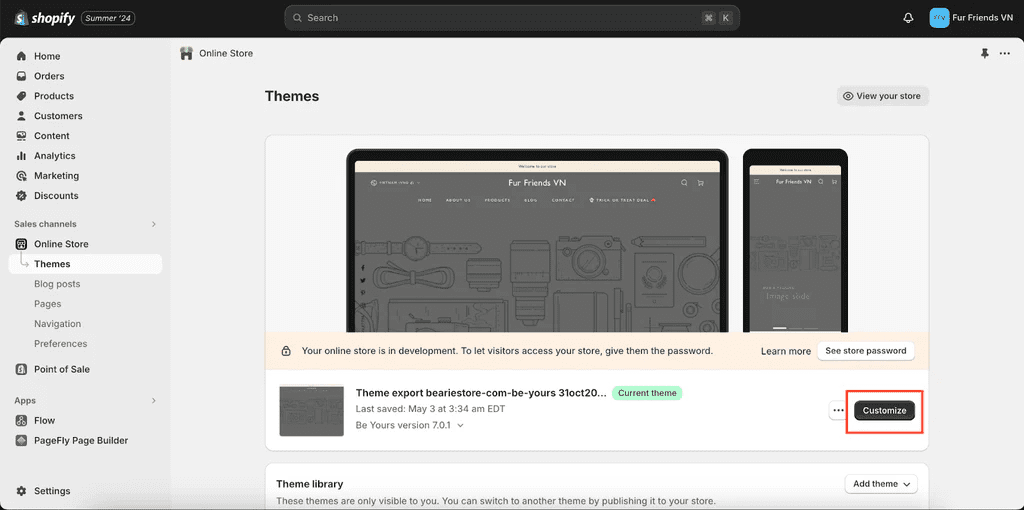Open the Add theme dropdown
The height and width of the screenshot is (510, 1024).
pyautogui.click(x=881, y=484)
